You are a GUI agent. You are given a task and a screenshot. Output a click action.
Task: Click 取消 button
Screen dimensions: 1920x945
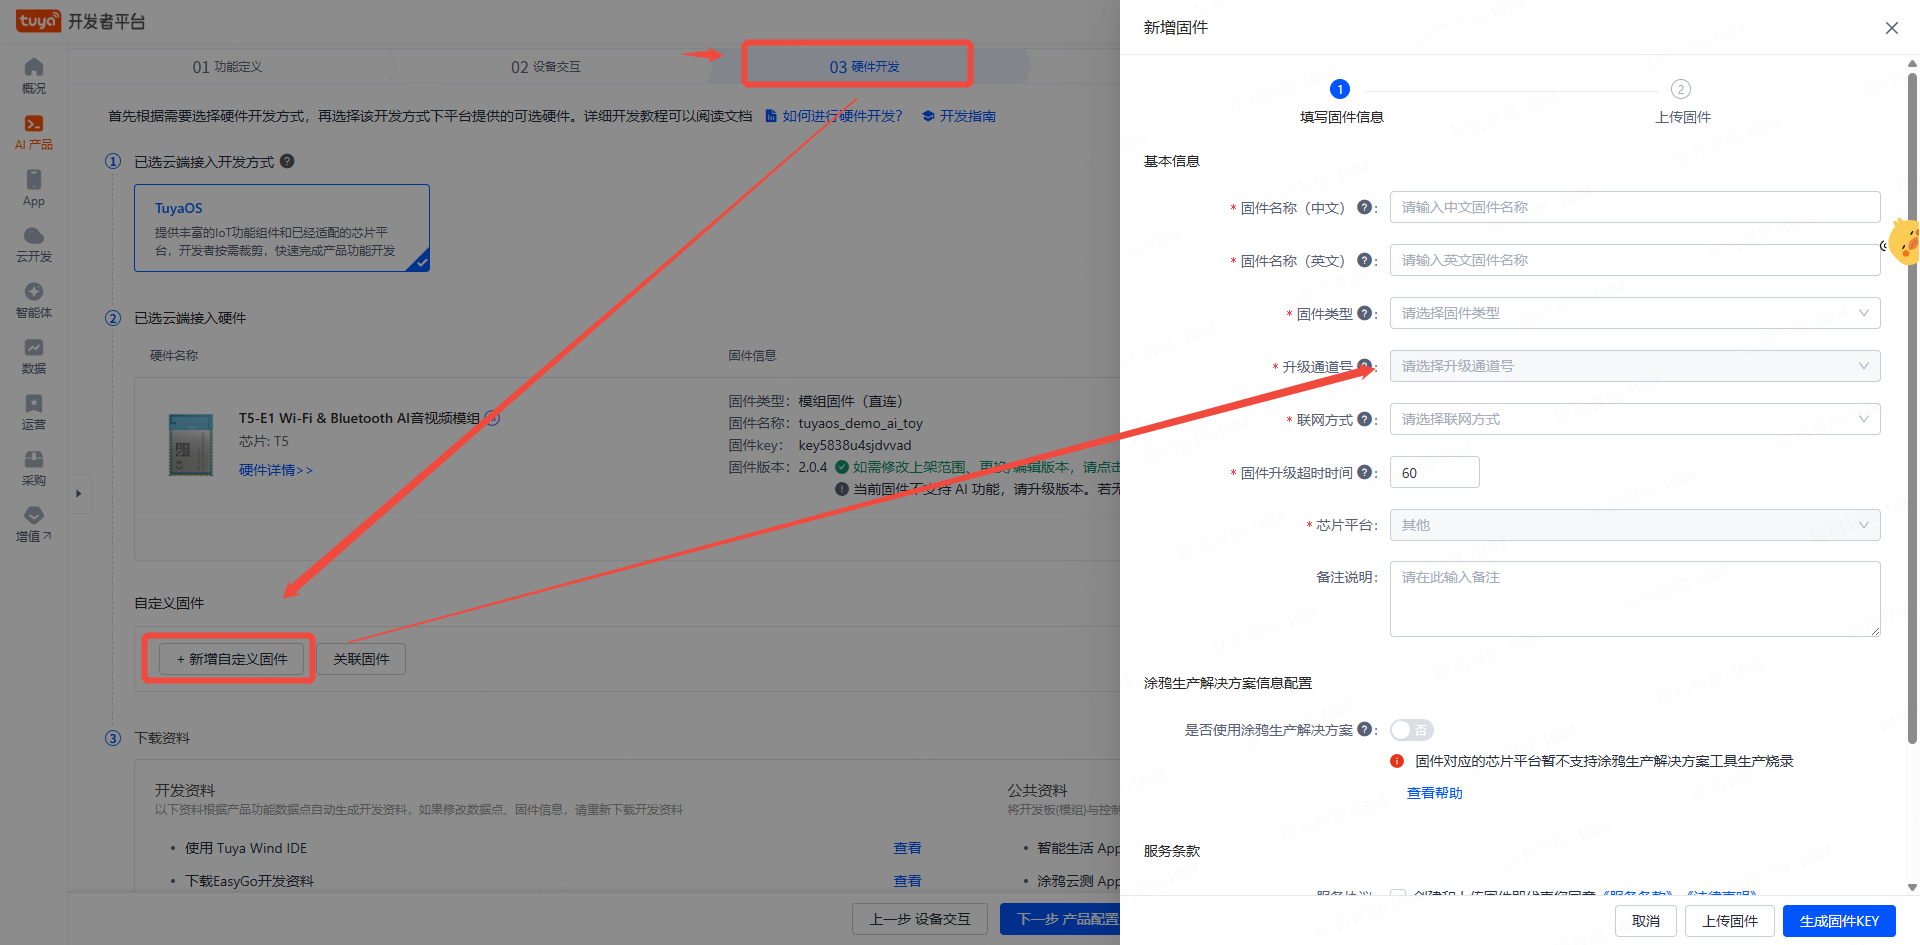pyautogui.click(x=1646, y=921)
